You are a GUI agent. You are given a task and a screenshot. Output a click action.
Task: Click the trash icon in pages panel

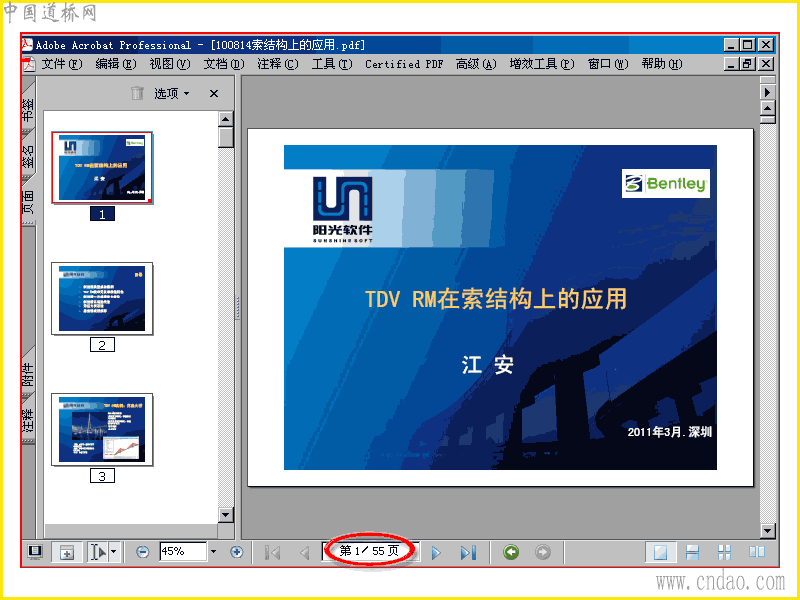(137, 93)
